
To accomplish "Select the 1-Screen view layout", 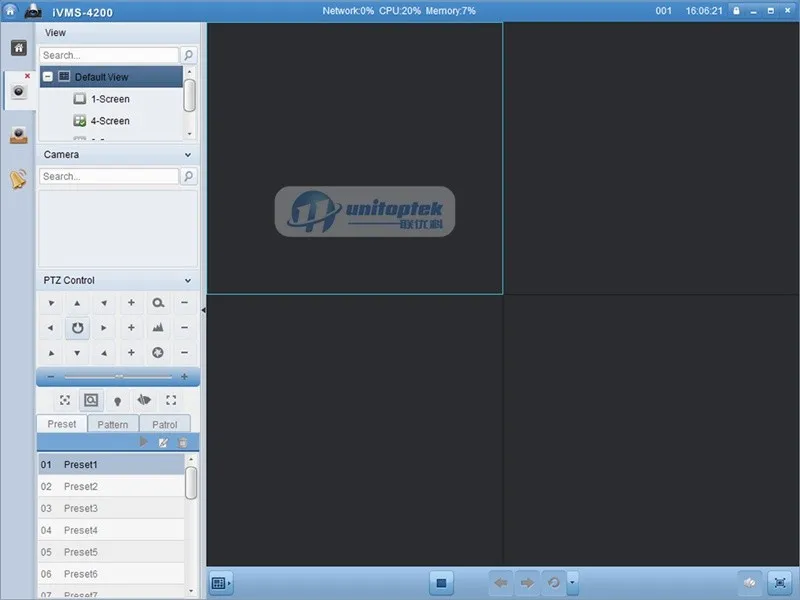I will (111, 98).
